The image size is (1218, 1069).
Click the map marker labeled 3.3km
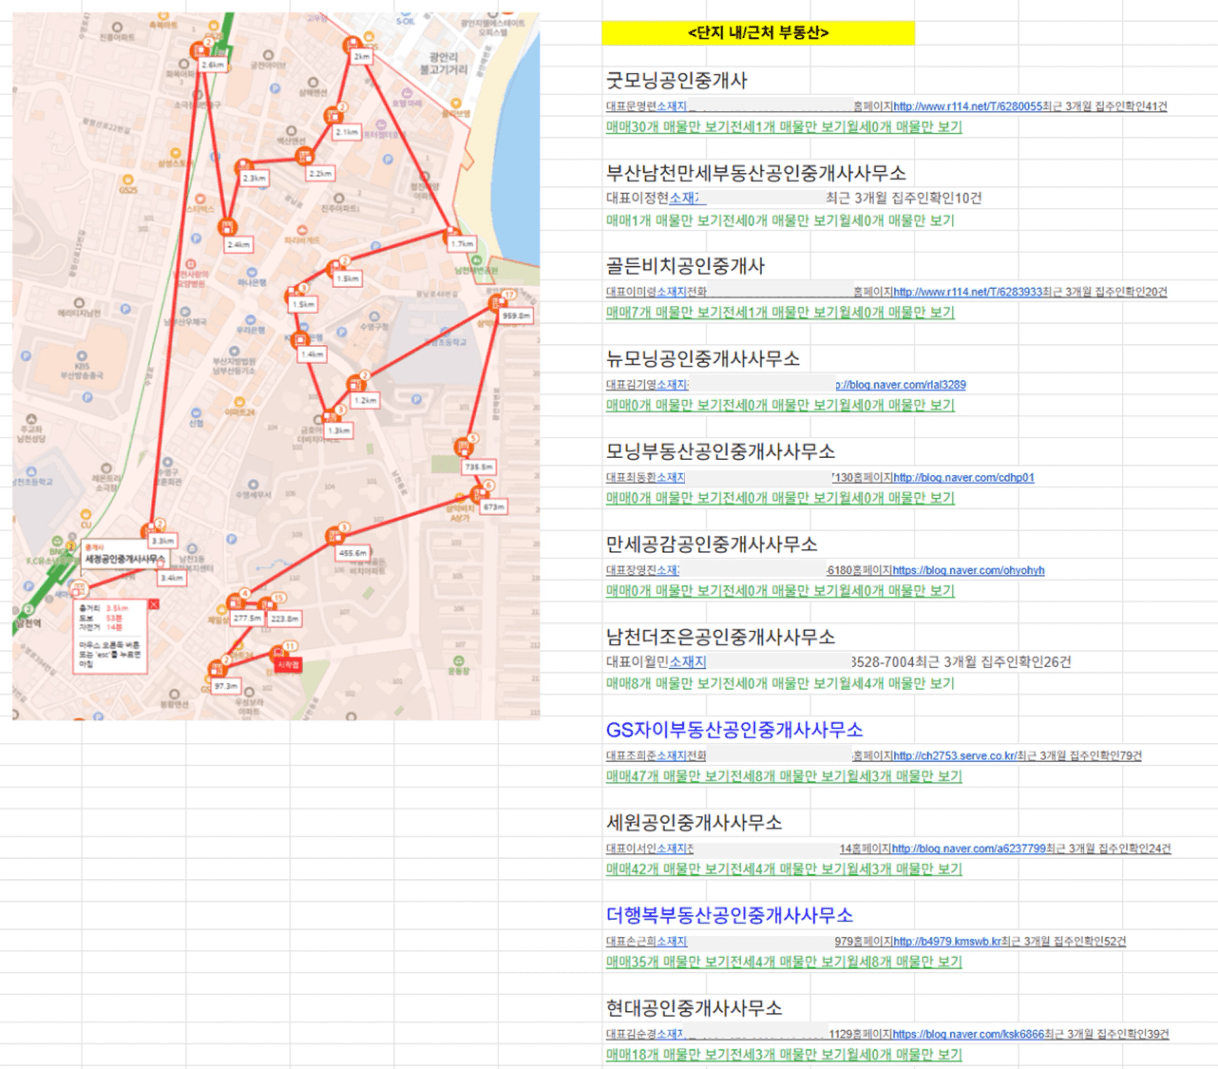(x=151, y=531)
